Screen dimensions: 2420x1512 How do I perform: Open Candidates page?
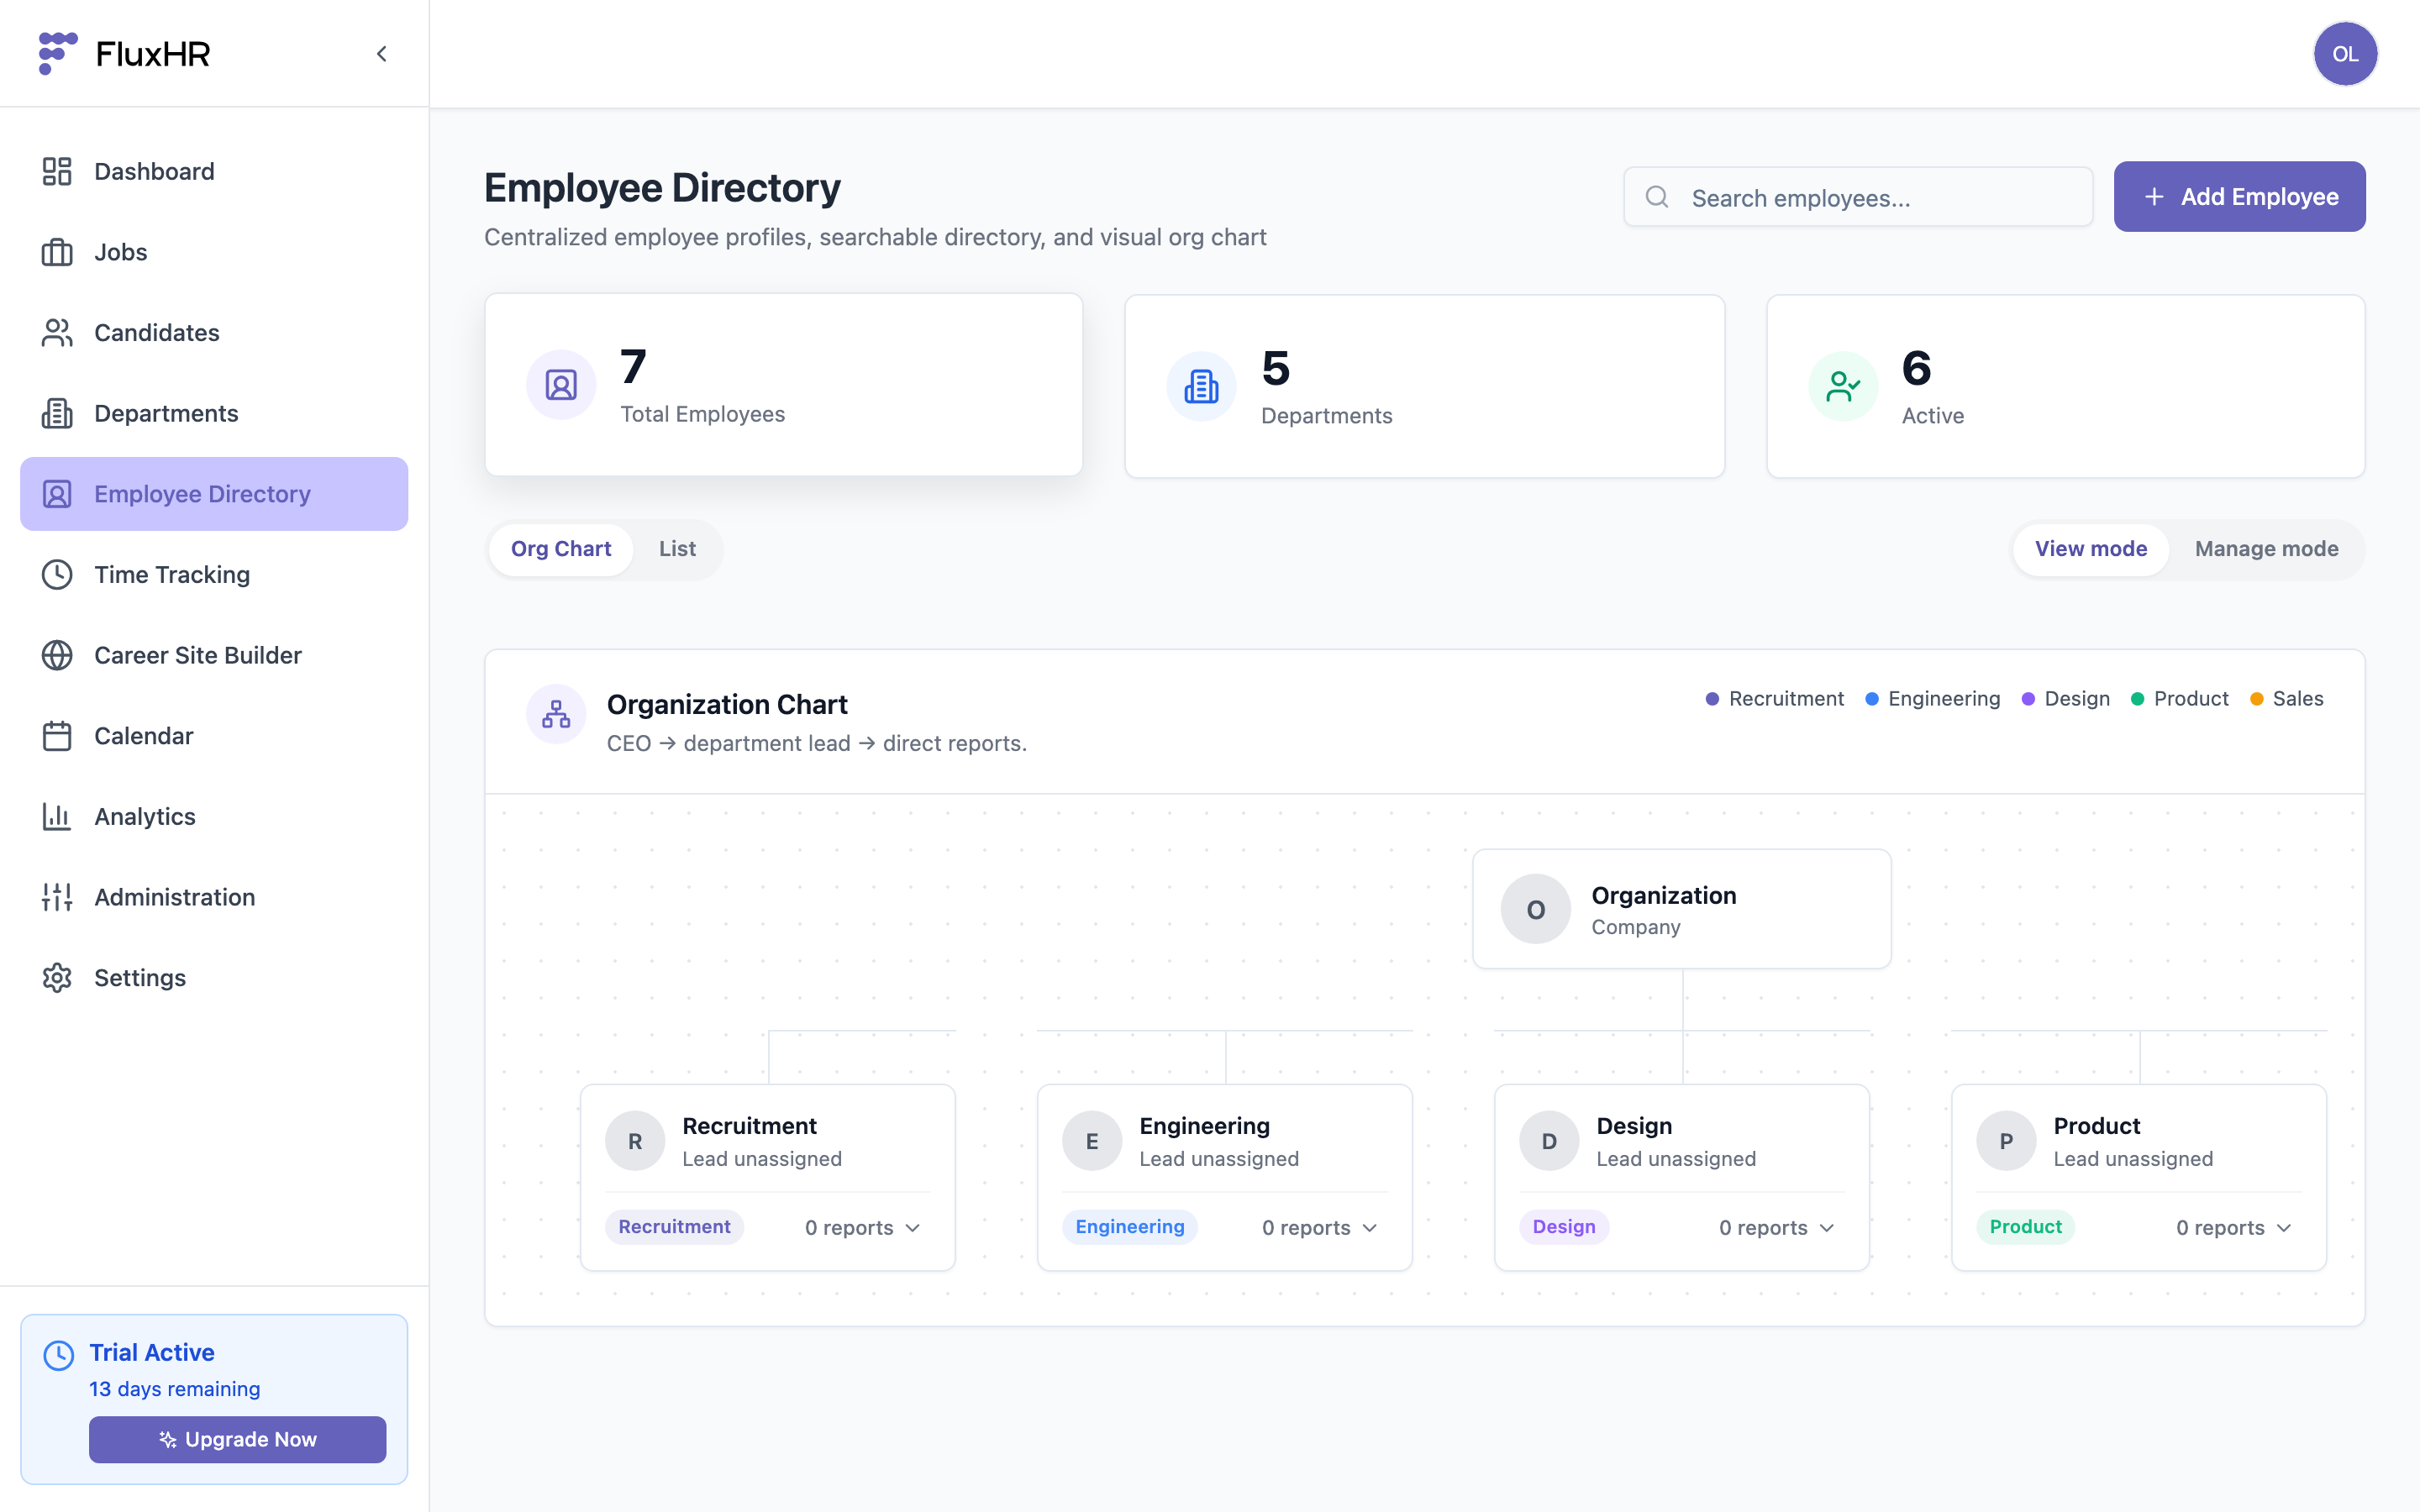(x=214, y=333)
